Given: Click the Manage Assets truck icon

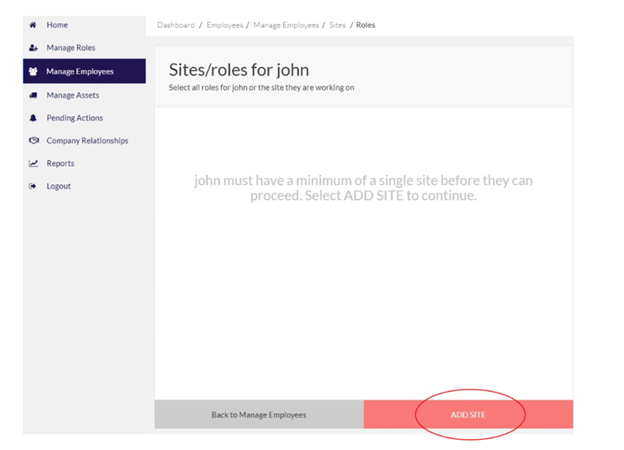Looking at the screenshot, I should [x=33, y=95].
